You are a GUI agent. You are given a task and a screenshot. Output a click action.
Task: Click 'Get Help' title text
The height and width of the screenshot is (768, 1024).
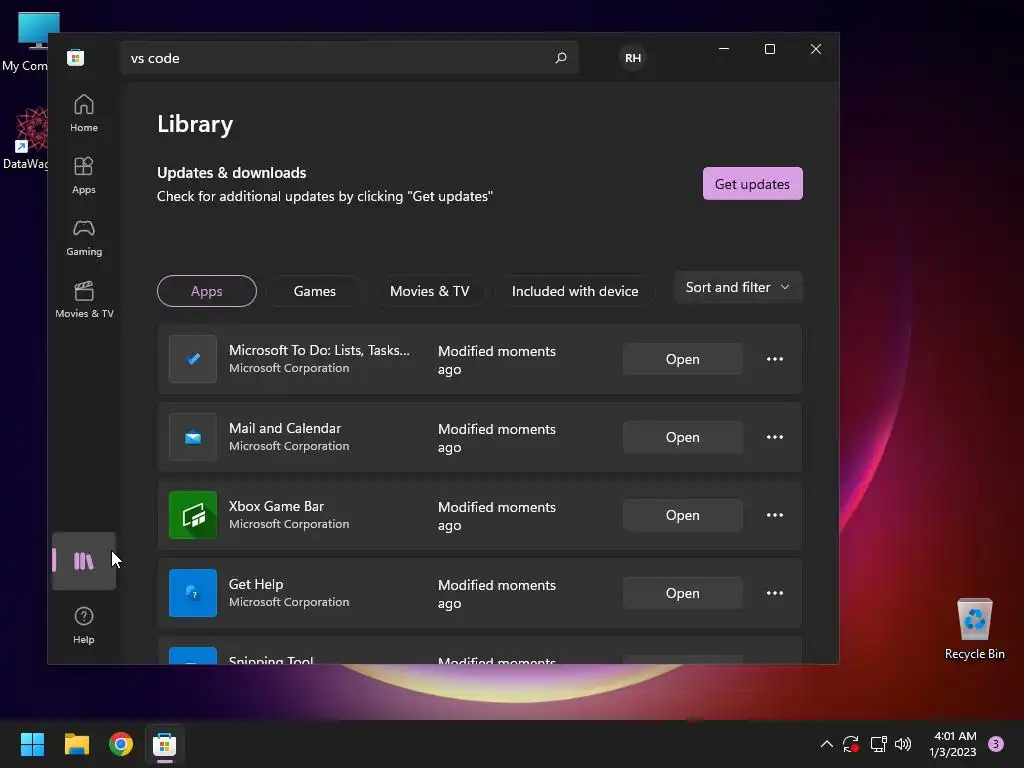[x=256, y=584]
